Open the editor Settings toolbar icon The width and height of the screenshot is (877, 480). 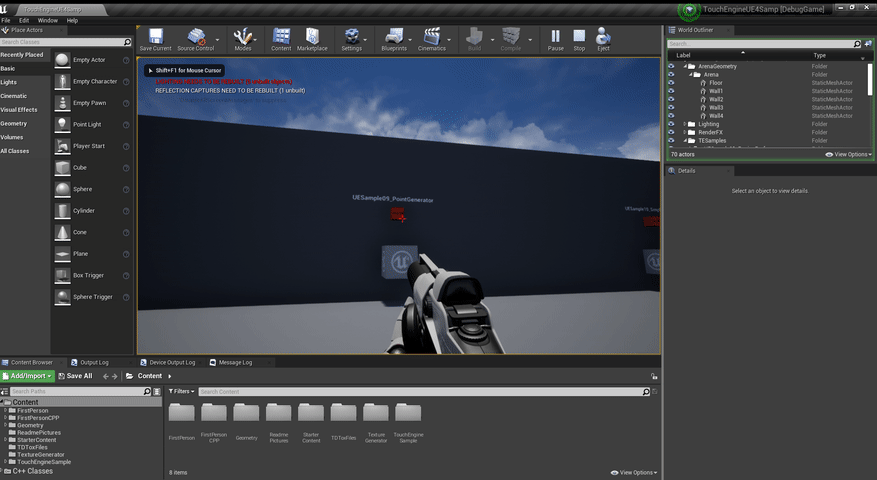351,39
